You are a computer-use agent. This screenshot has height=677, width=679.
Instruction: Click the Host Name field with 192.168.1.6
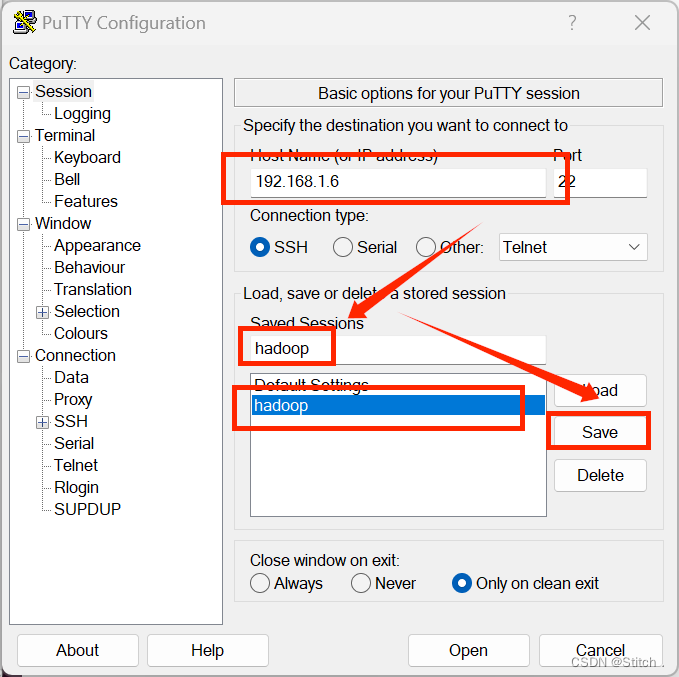pos(398,182)
